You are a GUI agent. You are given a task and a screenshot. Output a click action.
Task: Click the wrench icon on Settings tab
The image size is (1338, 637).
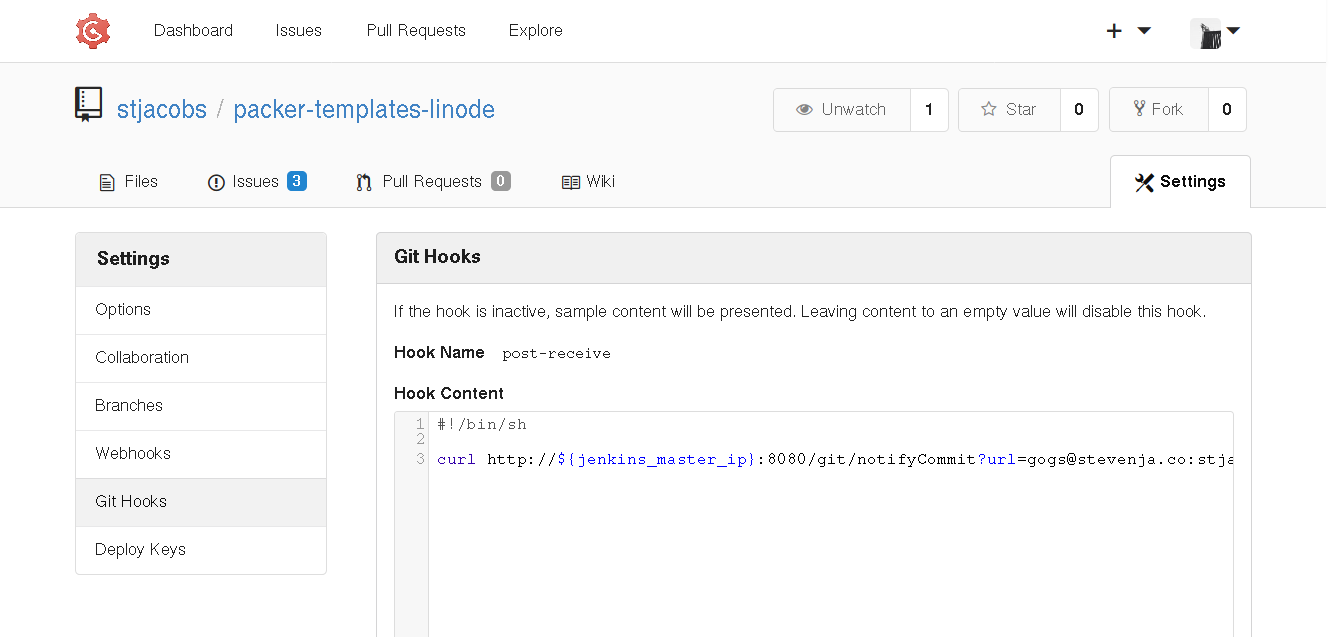(1144, 182)
